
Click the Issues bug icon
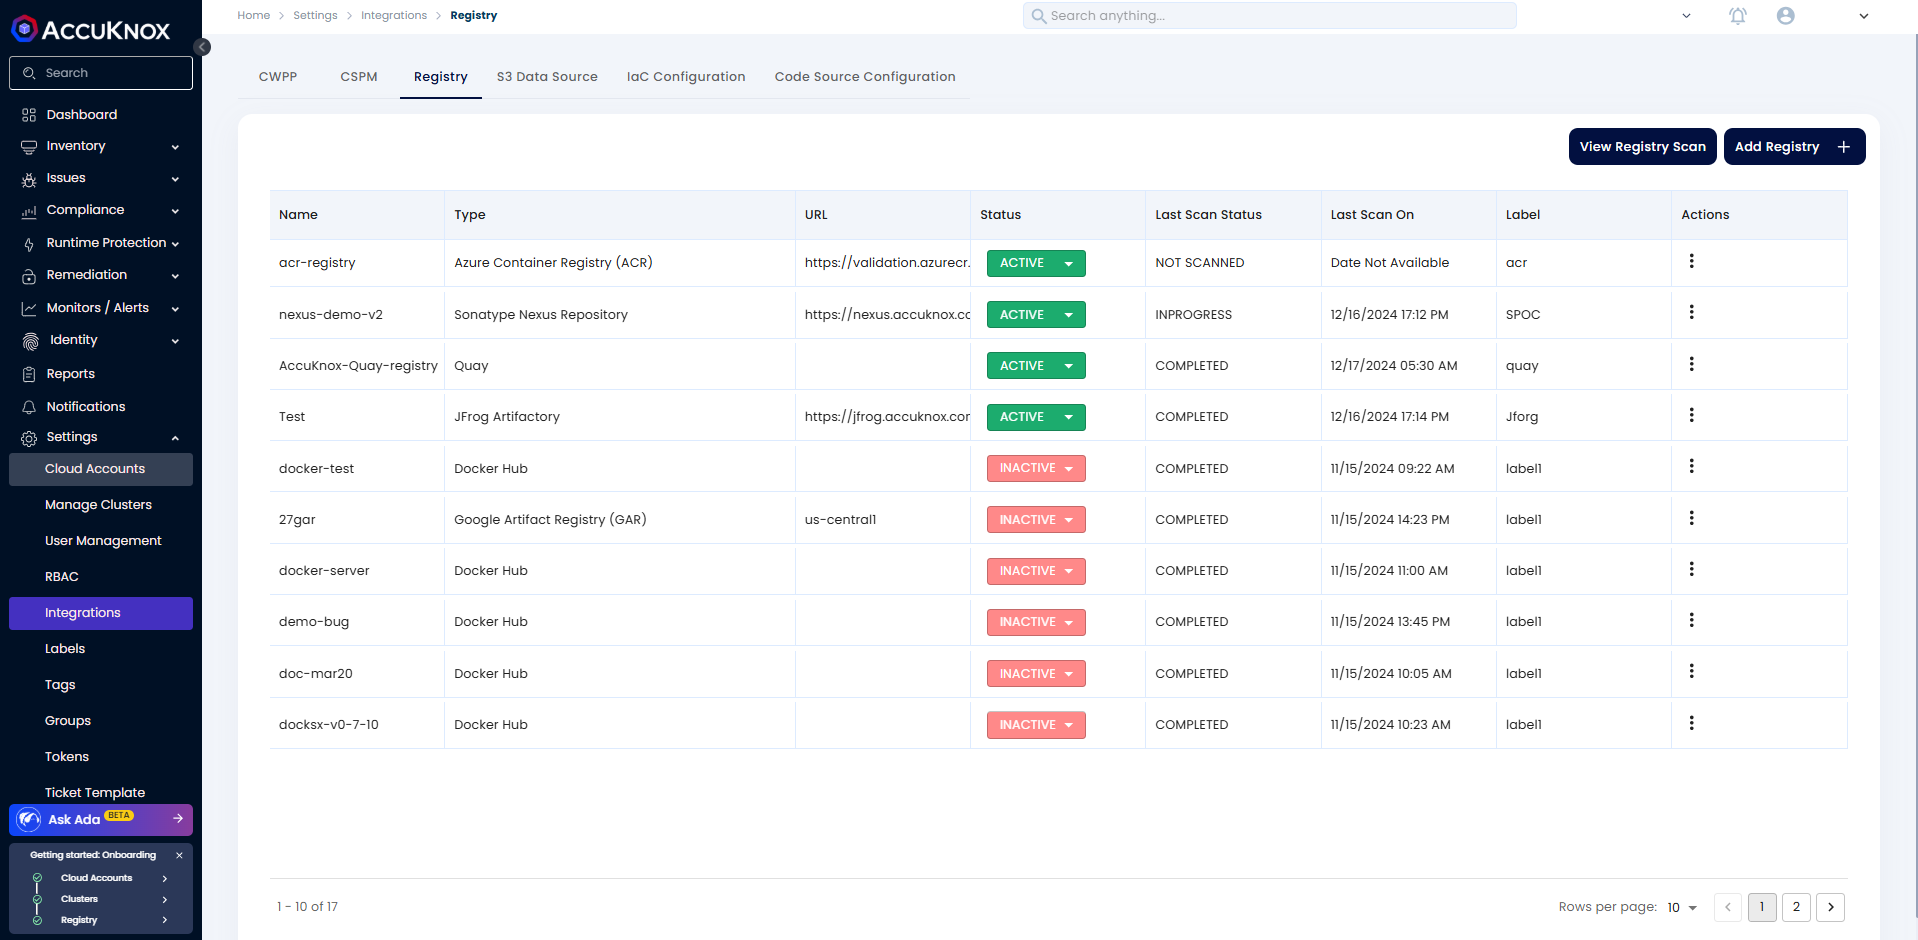29,179
